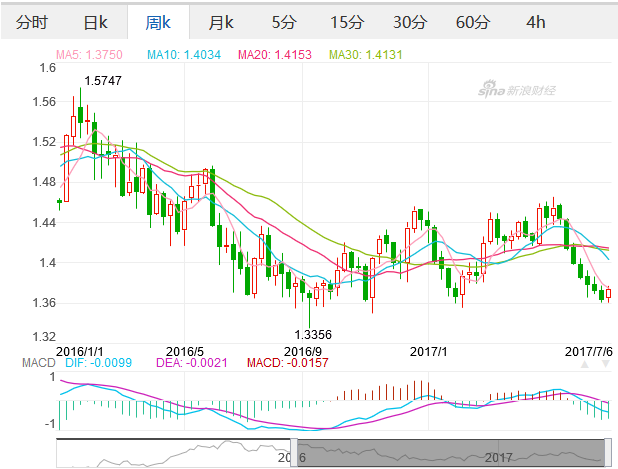Viewport: 618px width, 469px height.
Task: Select the 5分 interval tab
Action: tap(284, 22)
